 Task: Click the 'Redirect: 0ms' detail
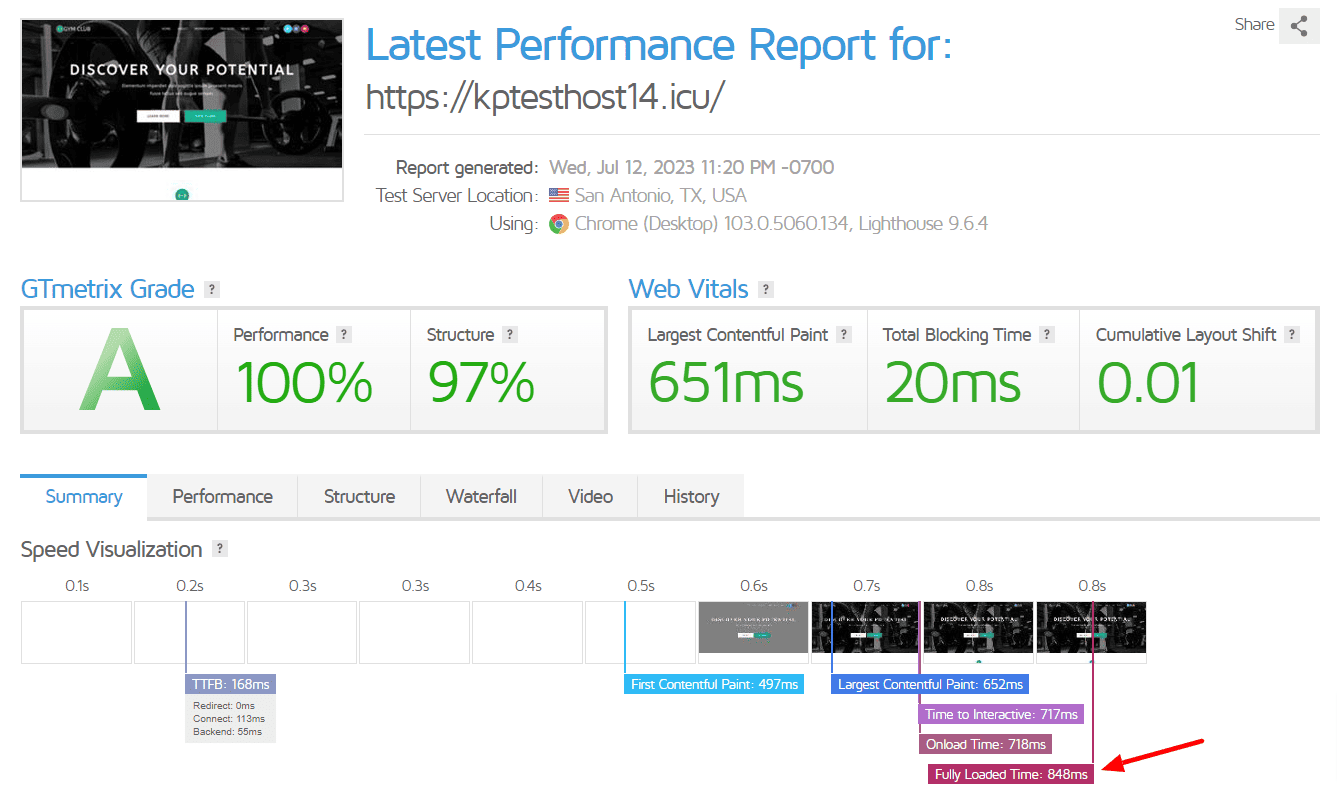224,706
